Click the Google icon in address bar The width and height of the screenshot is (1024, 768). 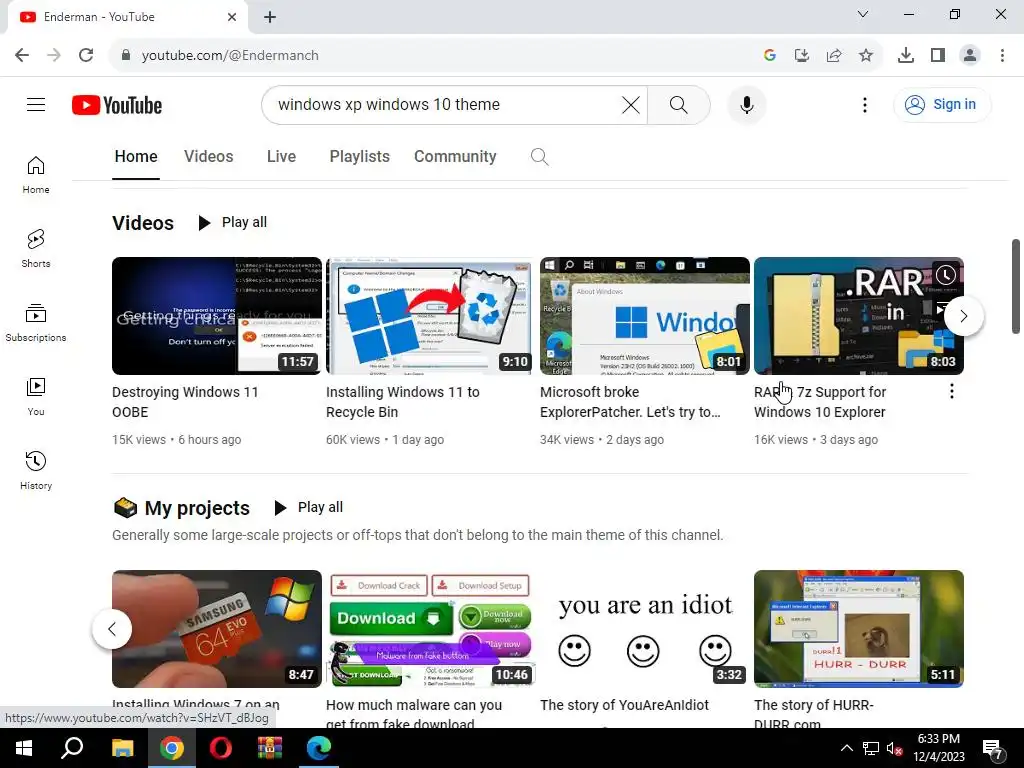(x=770, y=56)
